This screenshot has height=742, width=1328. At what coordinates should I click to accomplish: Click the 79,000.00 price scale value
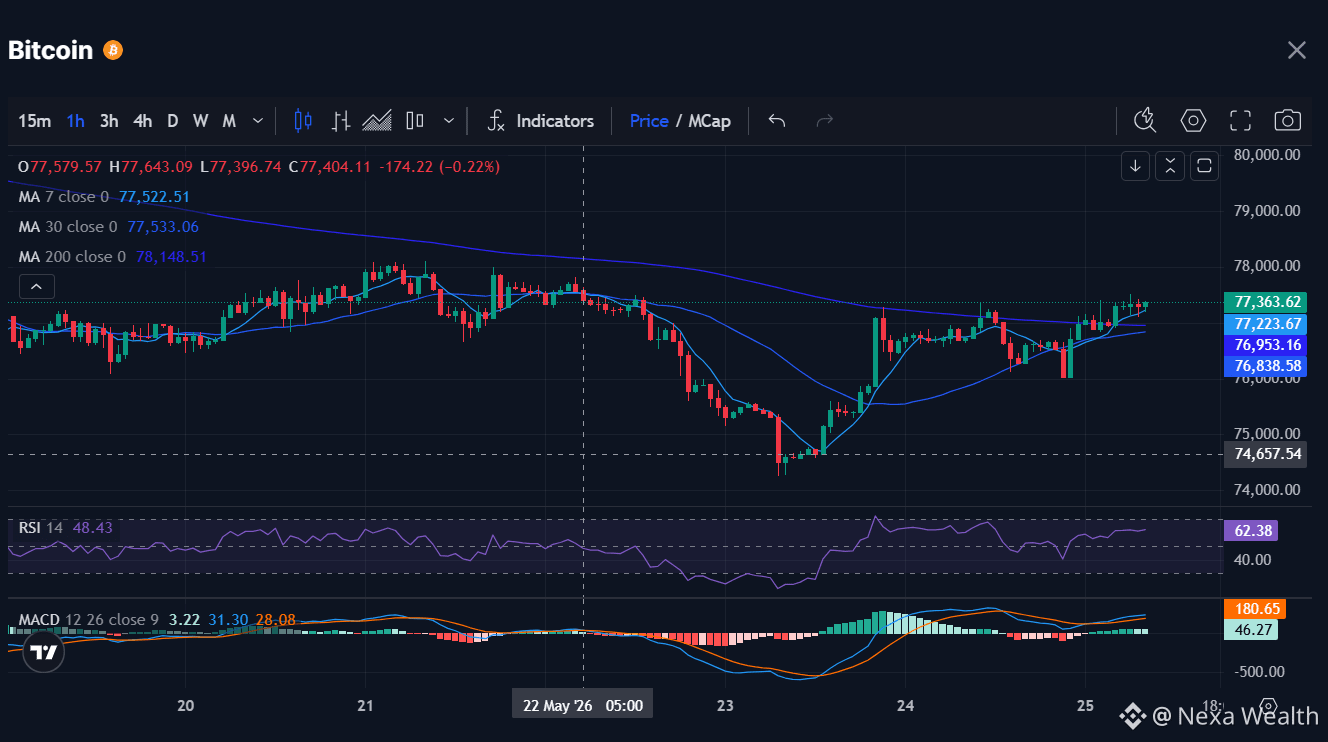click(1267, 211)
